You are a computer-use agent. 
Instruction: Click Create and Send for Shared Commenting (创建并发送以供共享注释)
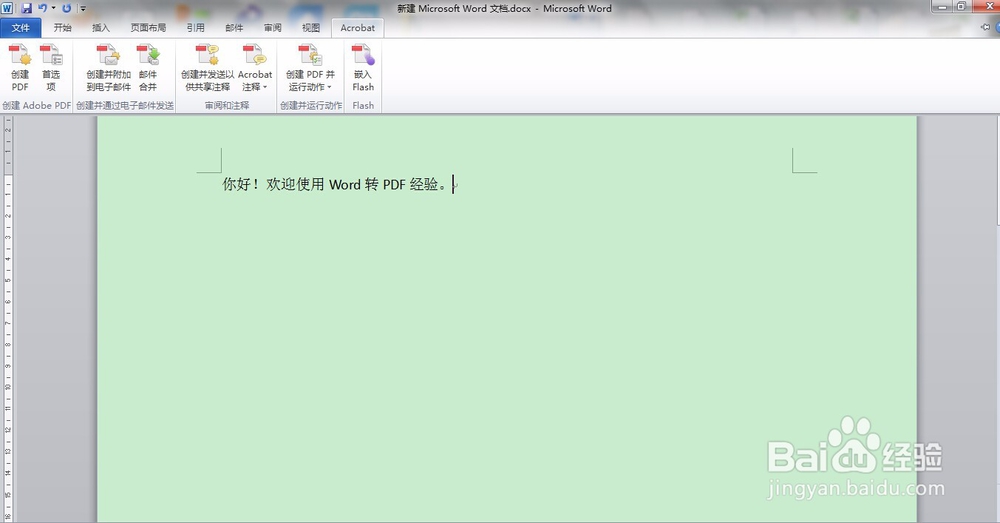(207, 68)
